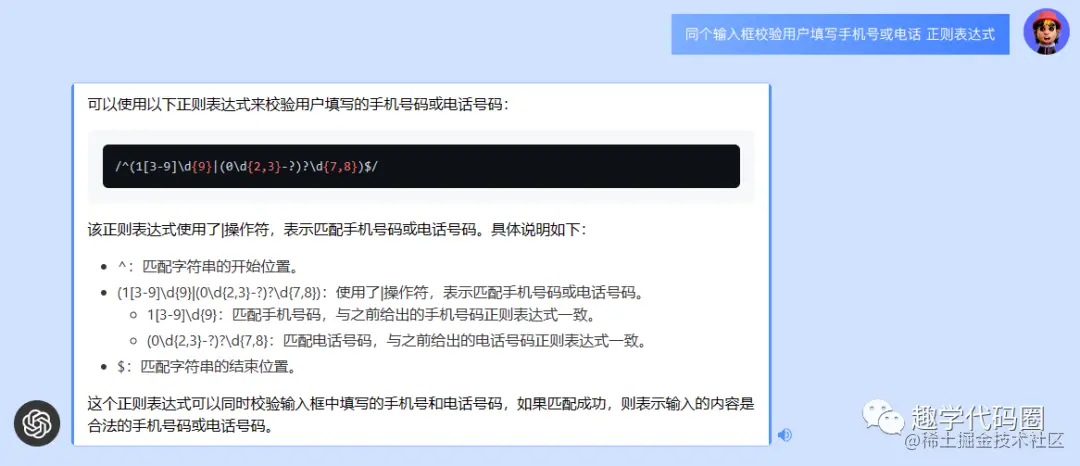Click the intro line 可以使用以下正则表达式
This screenshot has height=466, width=1080.
(298, 105)
